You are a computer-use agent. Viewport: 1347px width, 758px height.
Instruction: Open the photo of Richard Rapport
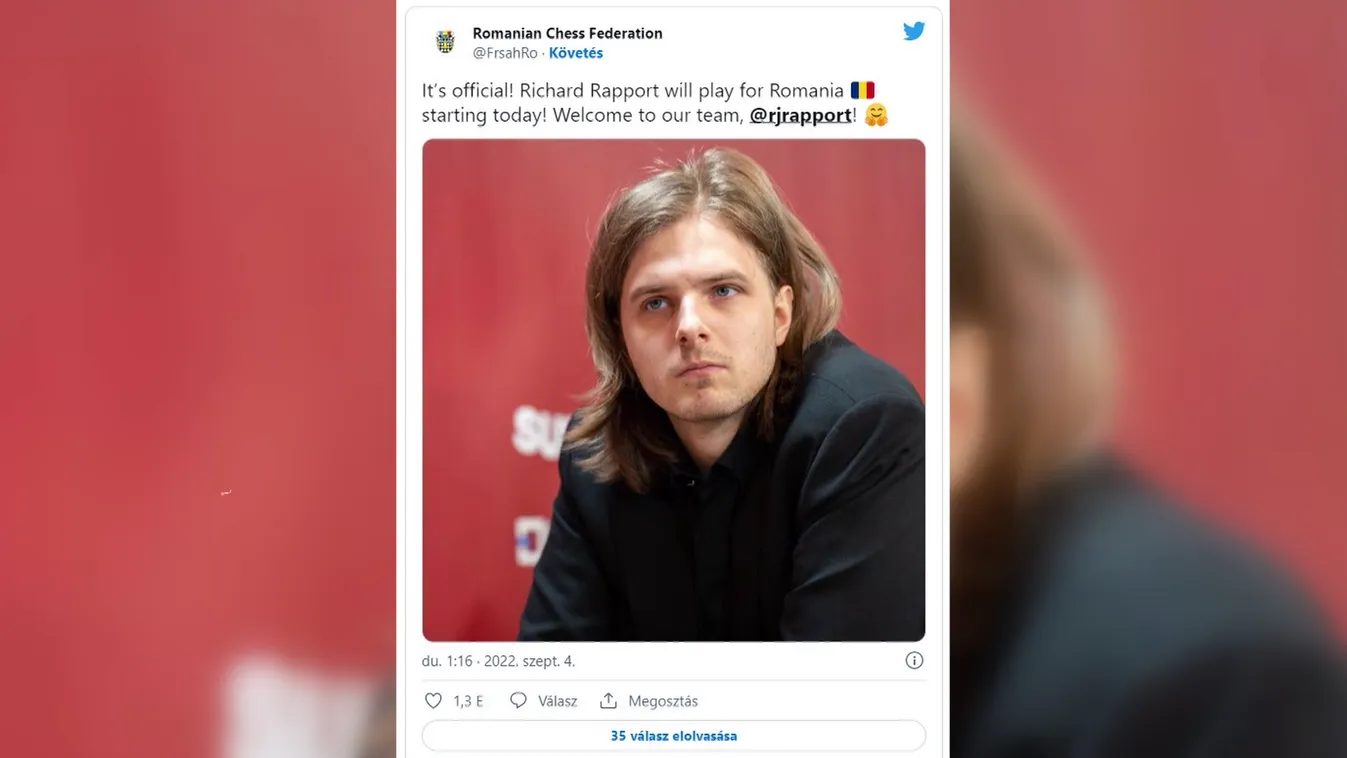click(x=674, y=390)
